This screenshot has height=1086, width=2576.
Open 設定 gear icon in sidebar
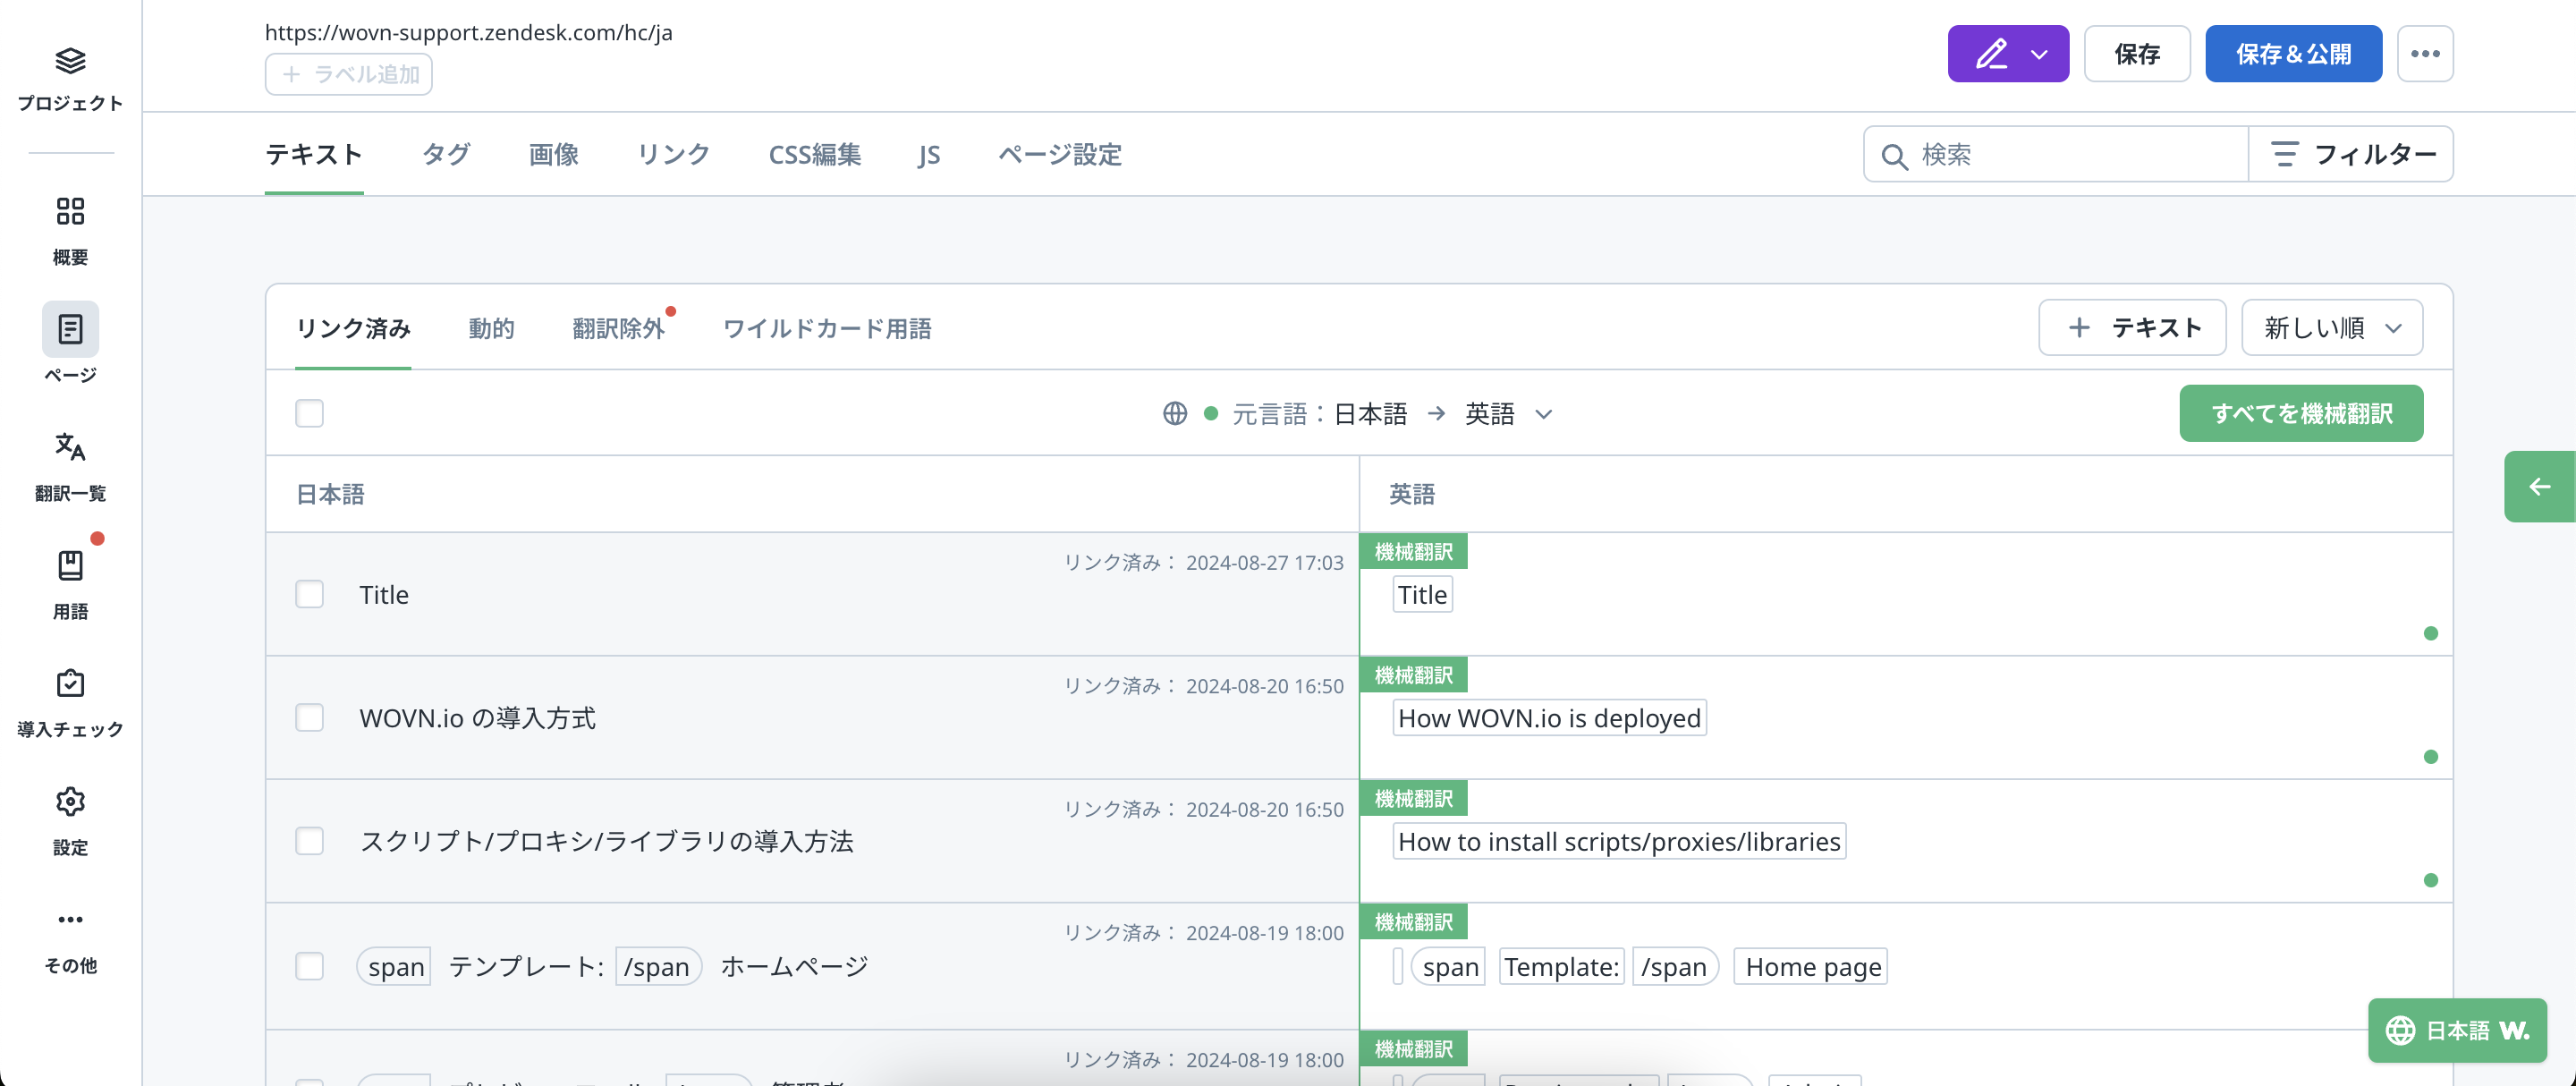[70, 802]
